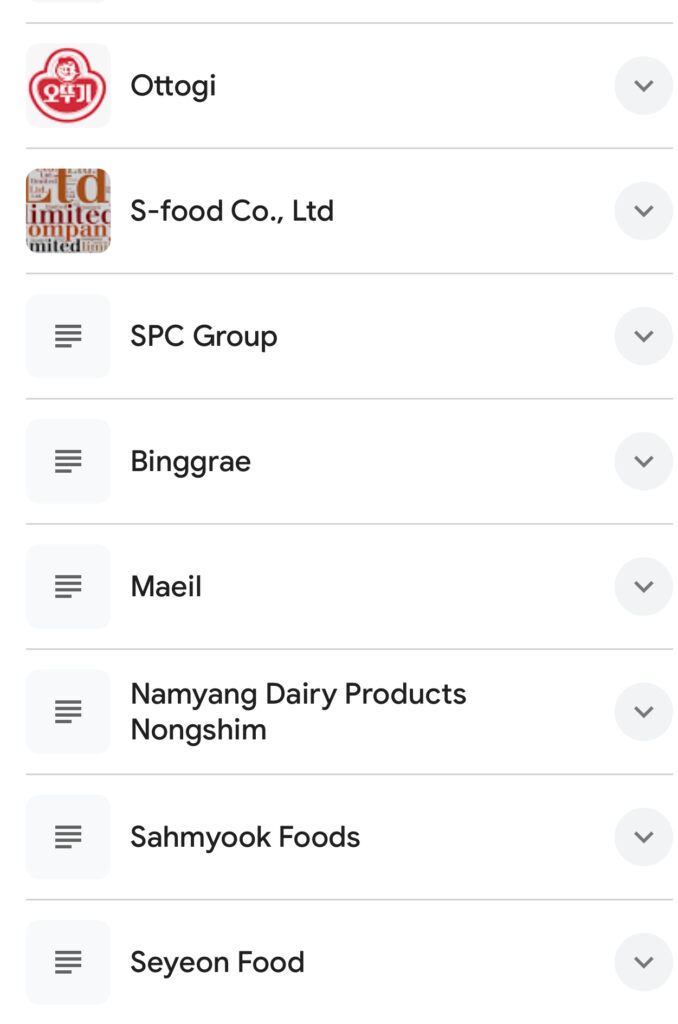Open the Binggrae list entry name

tap(190, 461)
